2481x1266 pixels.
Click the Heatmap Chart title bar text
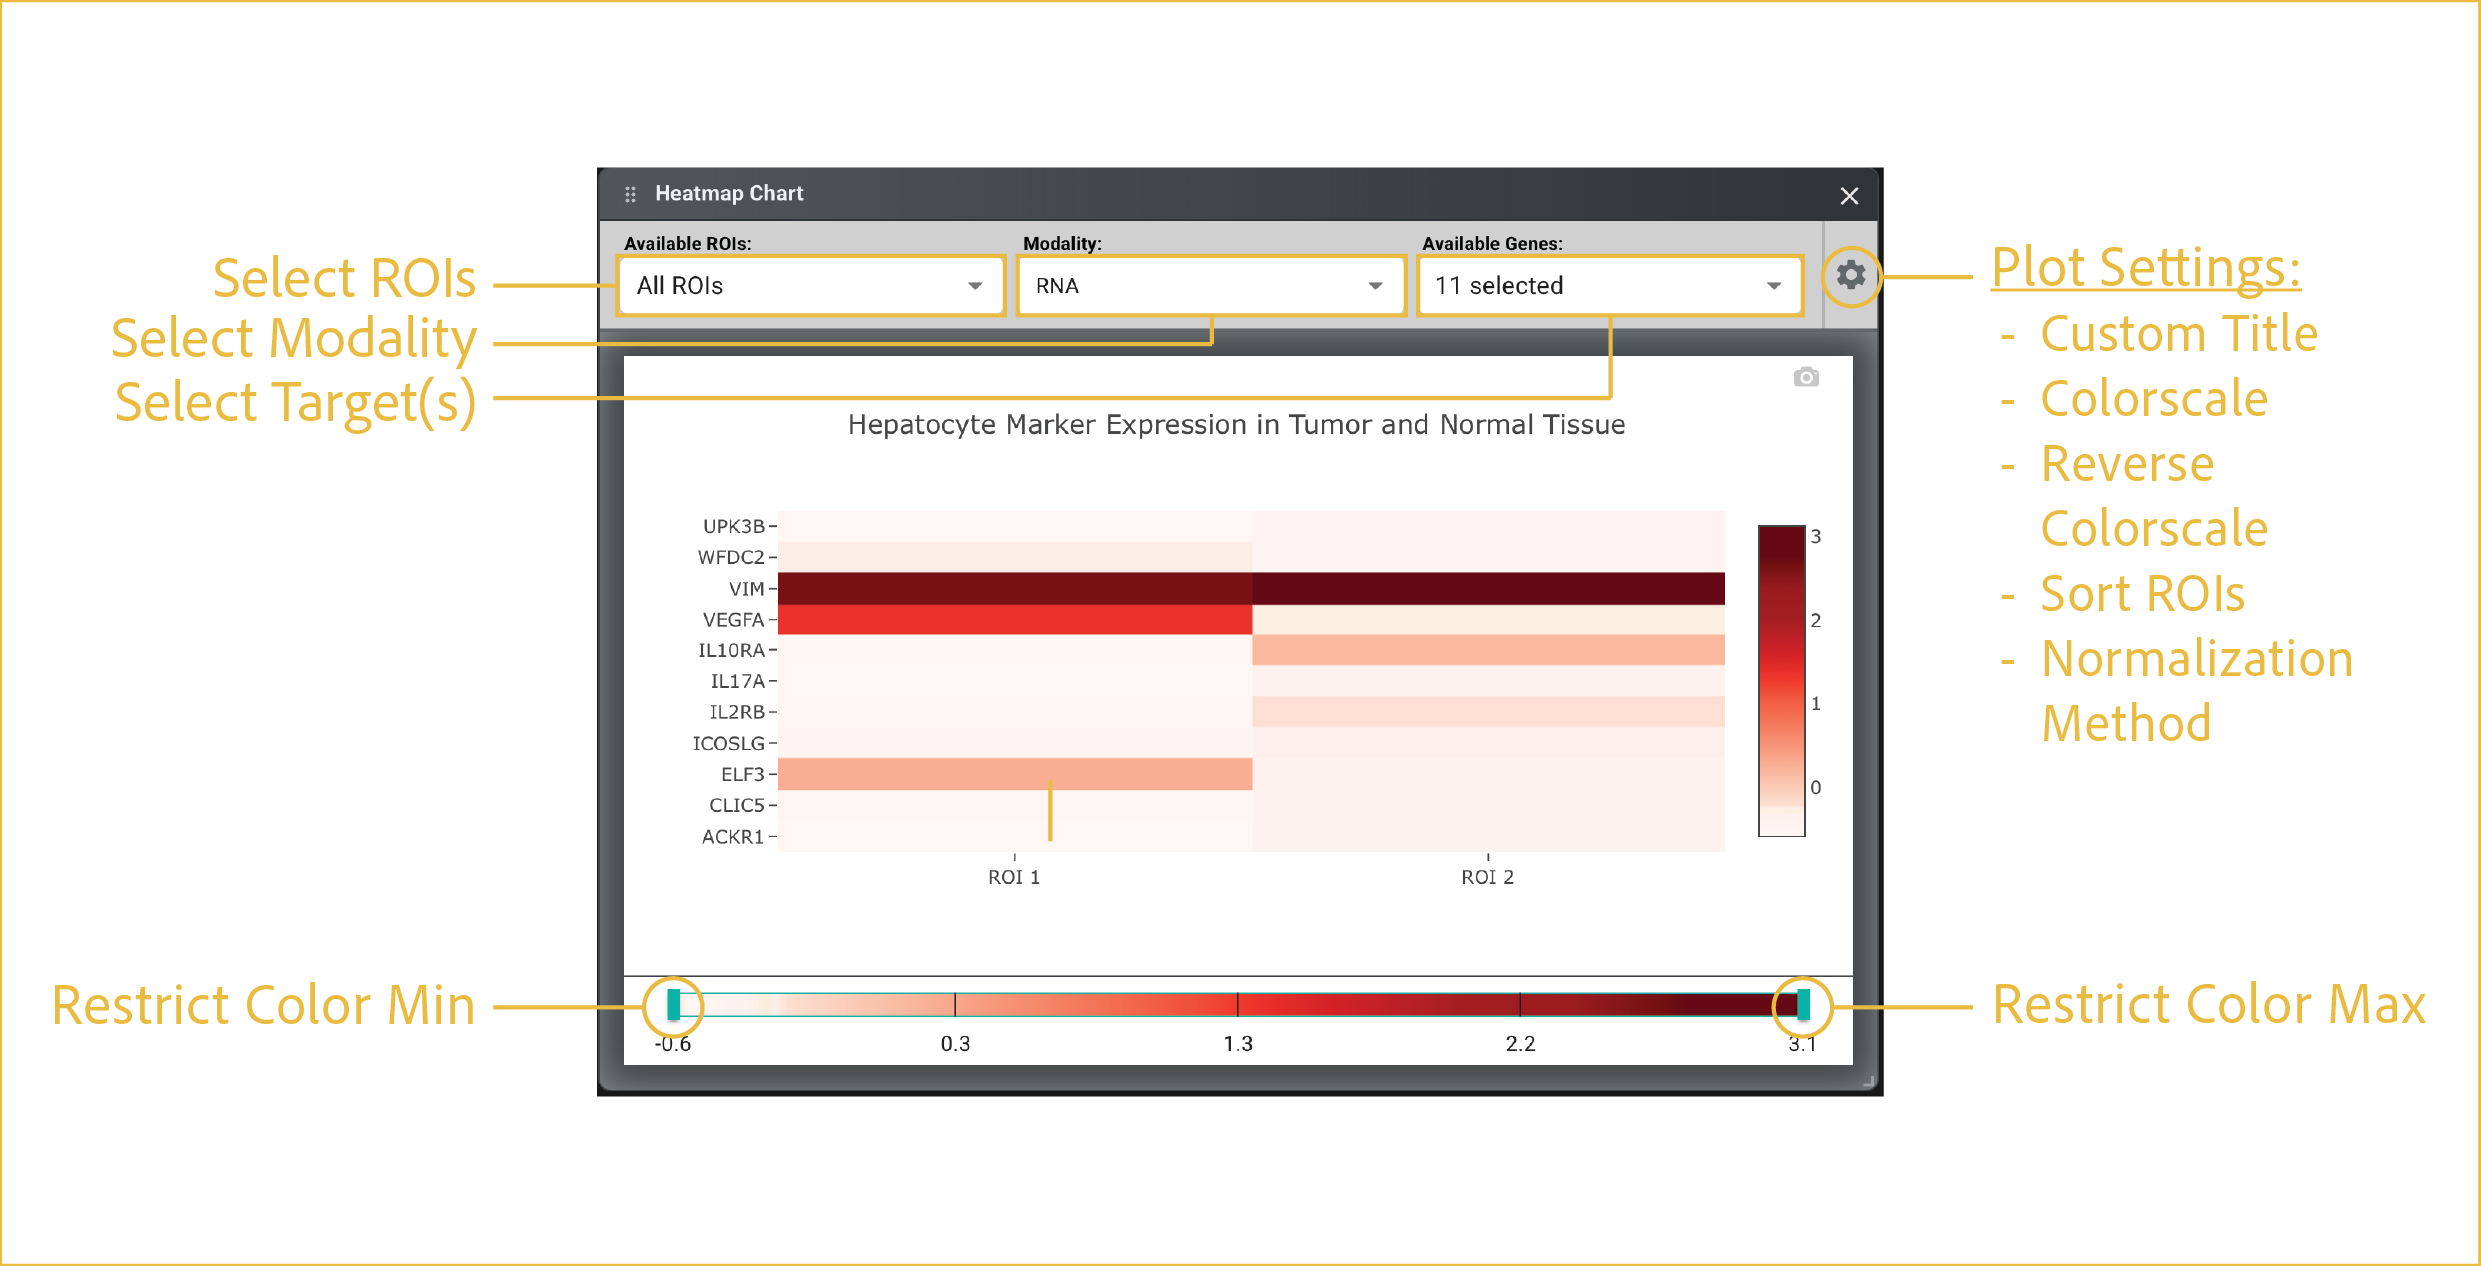(x=729, y=194)
